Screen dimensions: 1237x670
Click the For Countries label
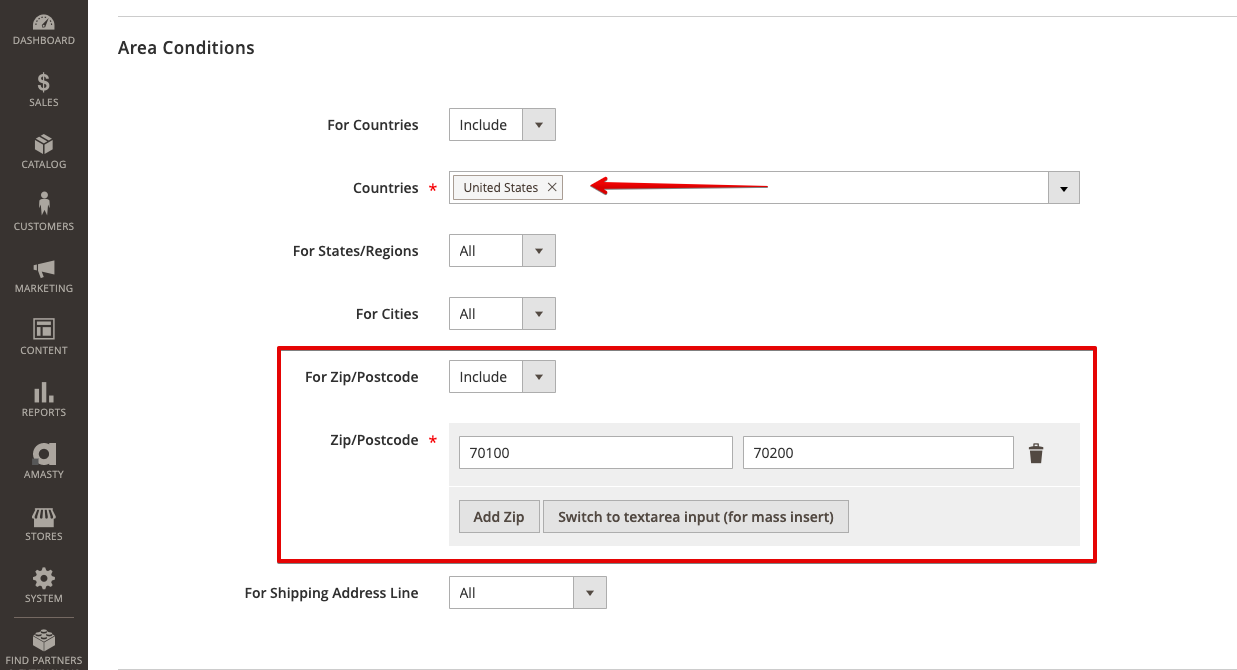pos(373,125)
